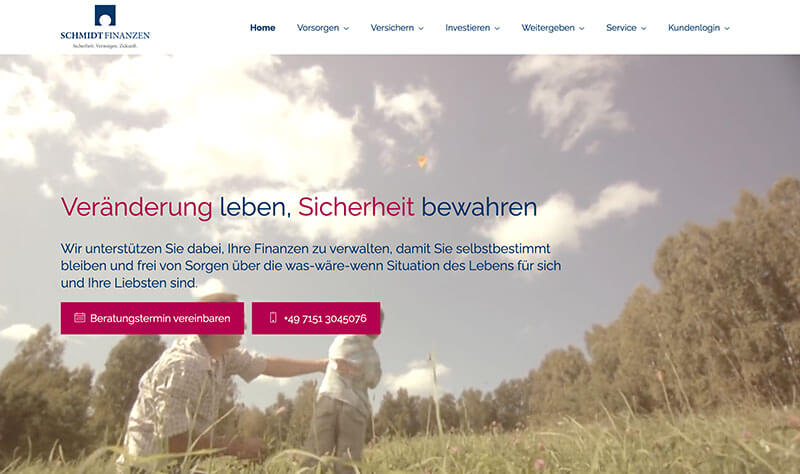
Task: Open the Investieren menu
Action: click(x=467, y=28)
